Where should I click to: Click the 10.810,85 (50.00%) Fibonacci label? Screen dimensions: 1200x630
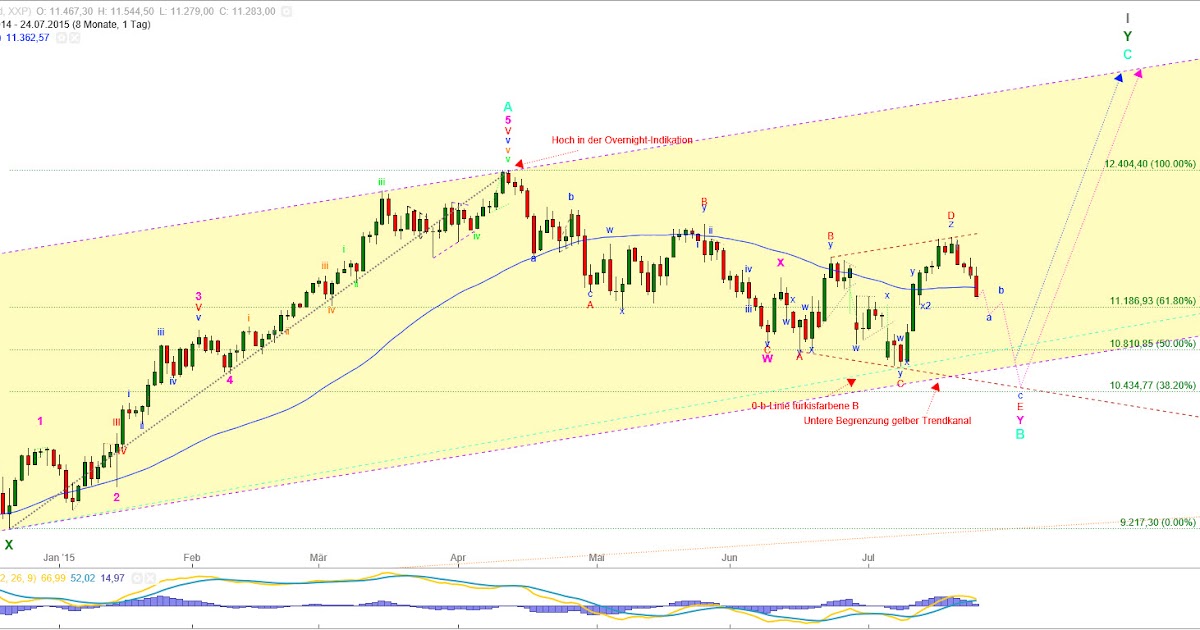(1152, 343)
